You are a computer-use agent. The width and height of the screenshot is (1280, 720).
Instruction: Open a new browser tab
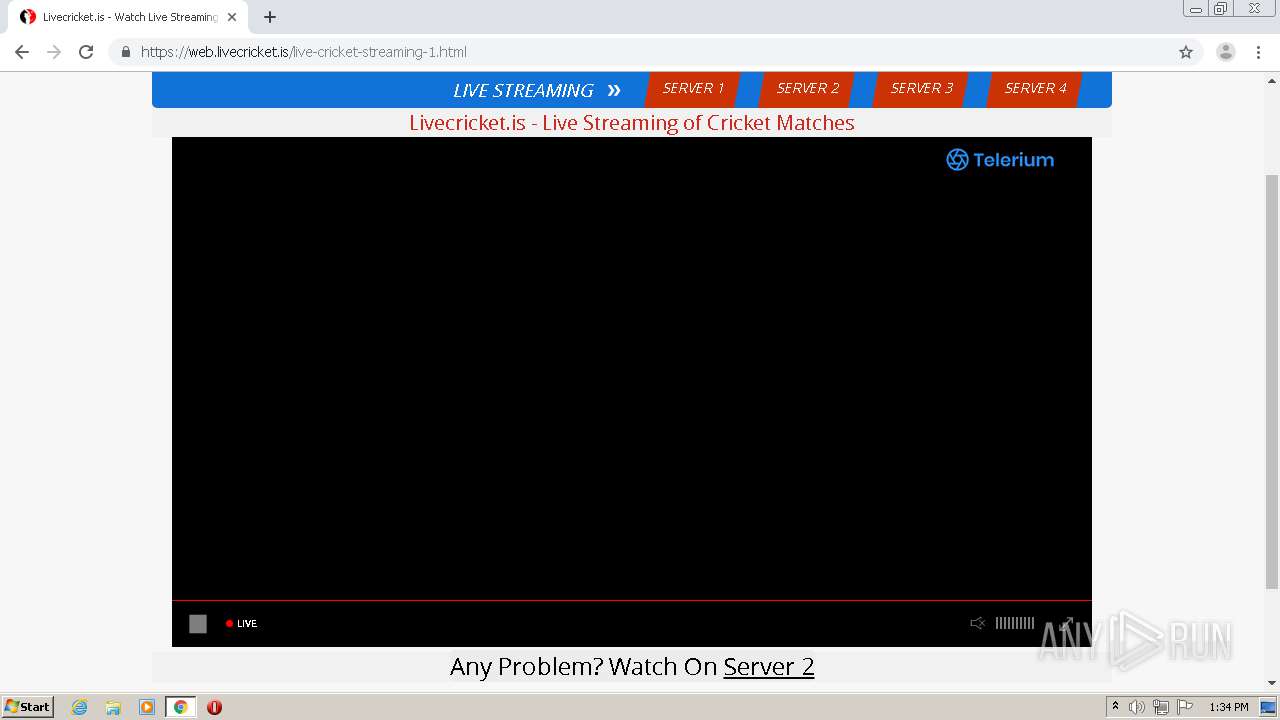[270, 17]
